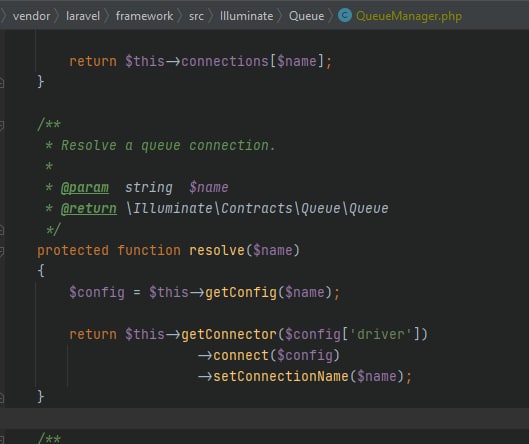Click the getConnector method call
This screenshot has width=529, height=444.
[229, 334]
